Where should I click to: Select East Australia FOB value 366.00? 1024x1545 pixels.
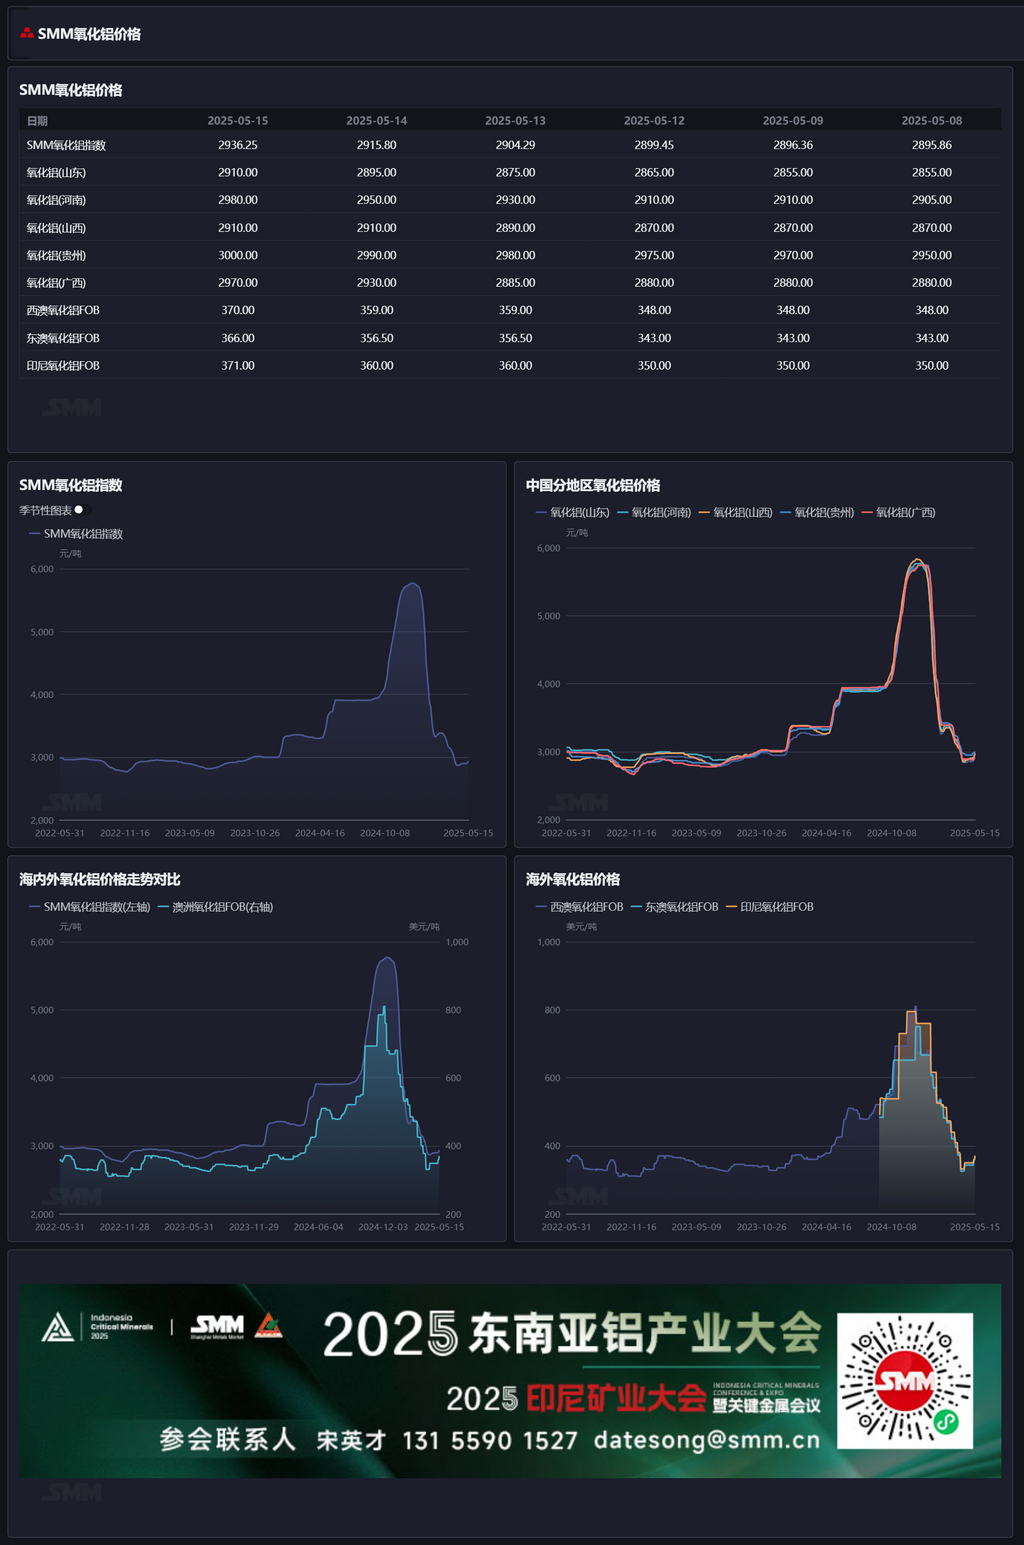tap(238, 338)
